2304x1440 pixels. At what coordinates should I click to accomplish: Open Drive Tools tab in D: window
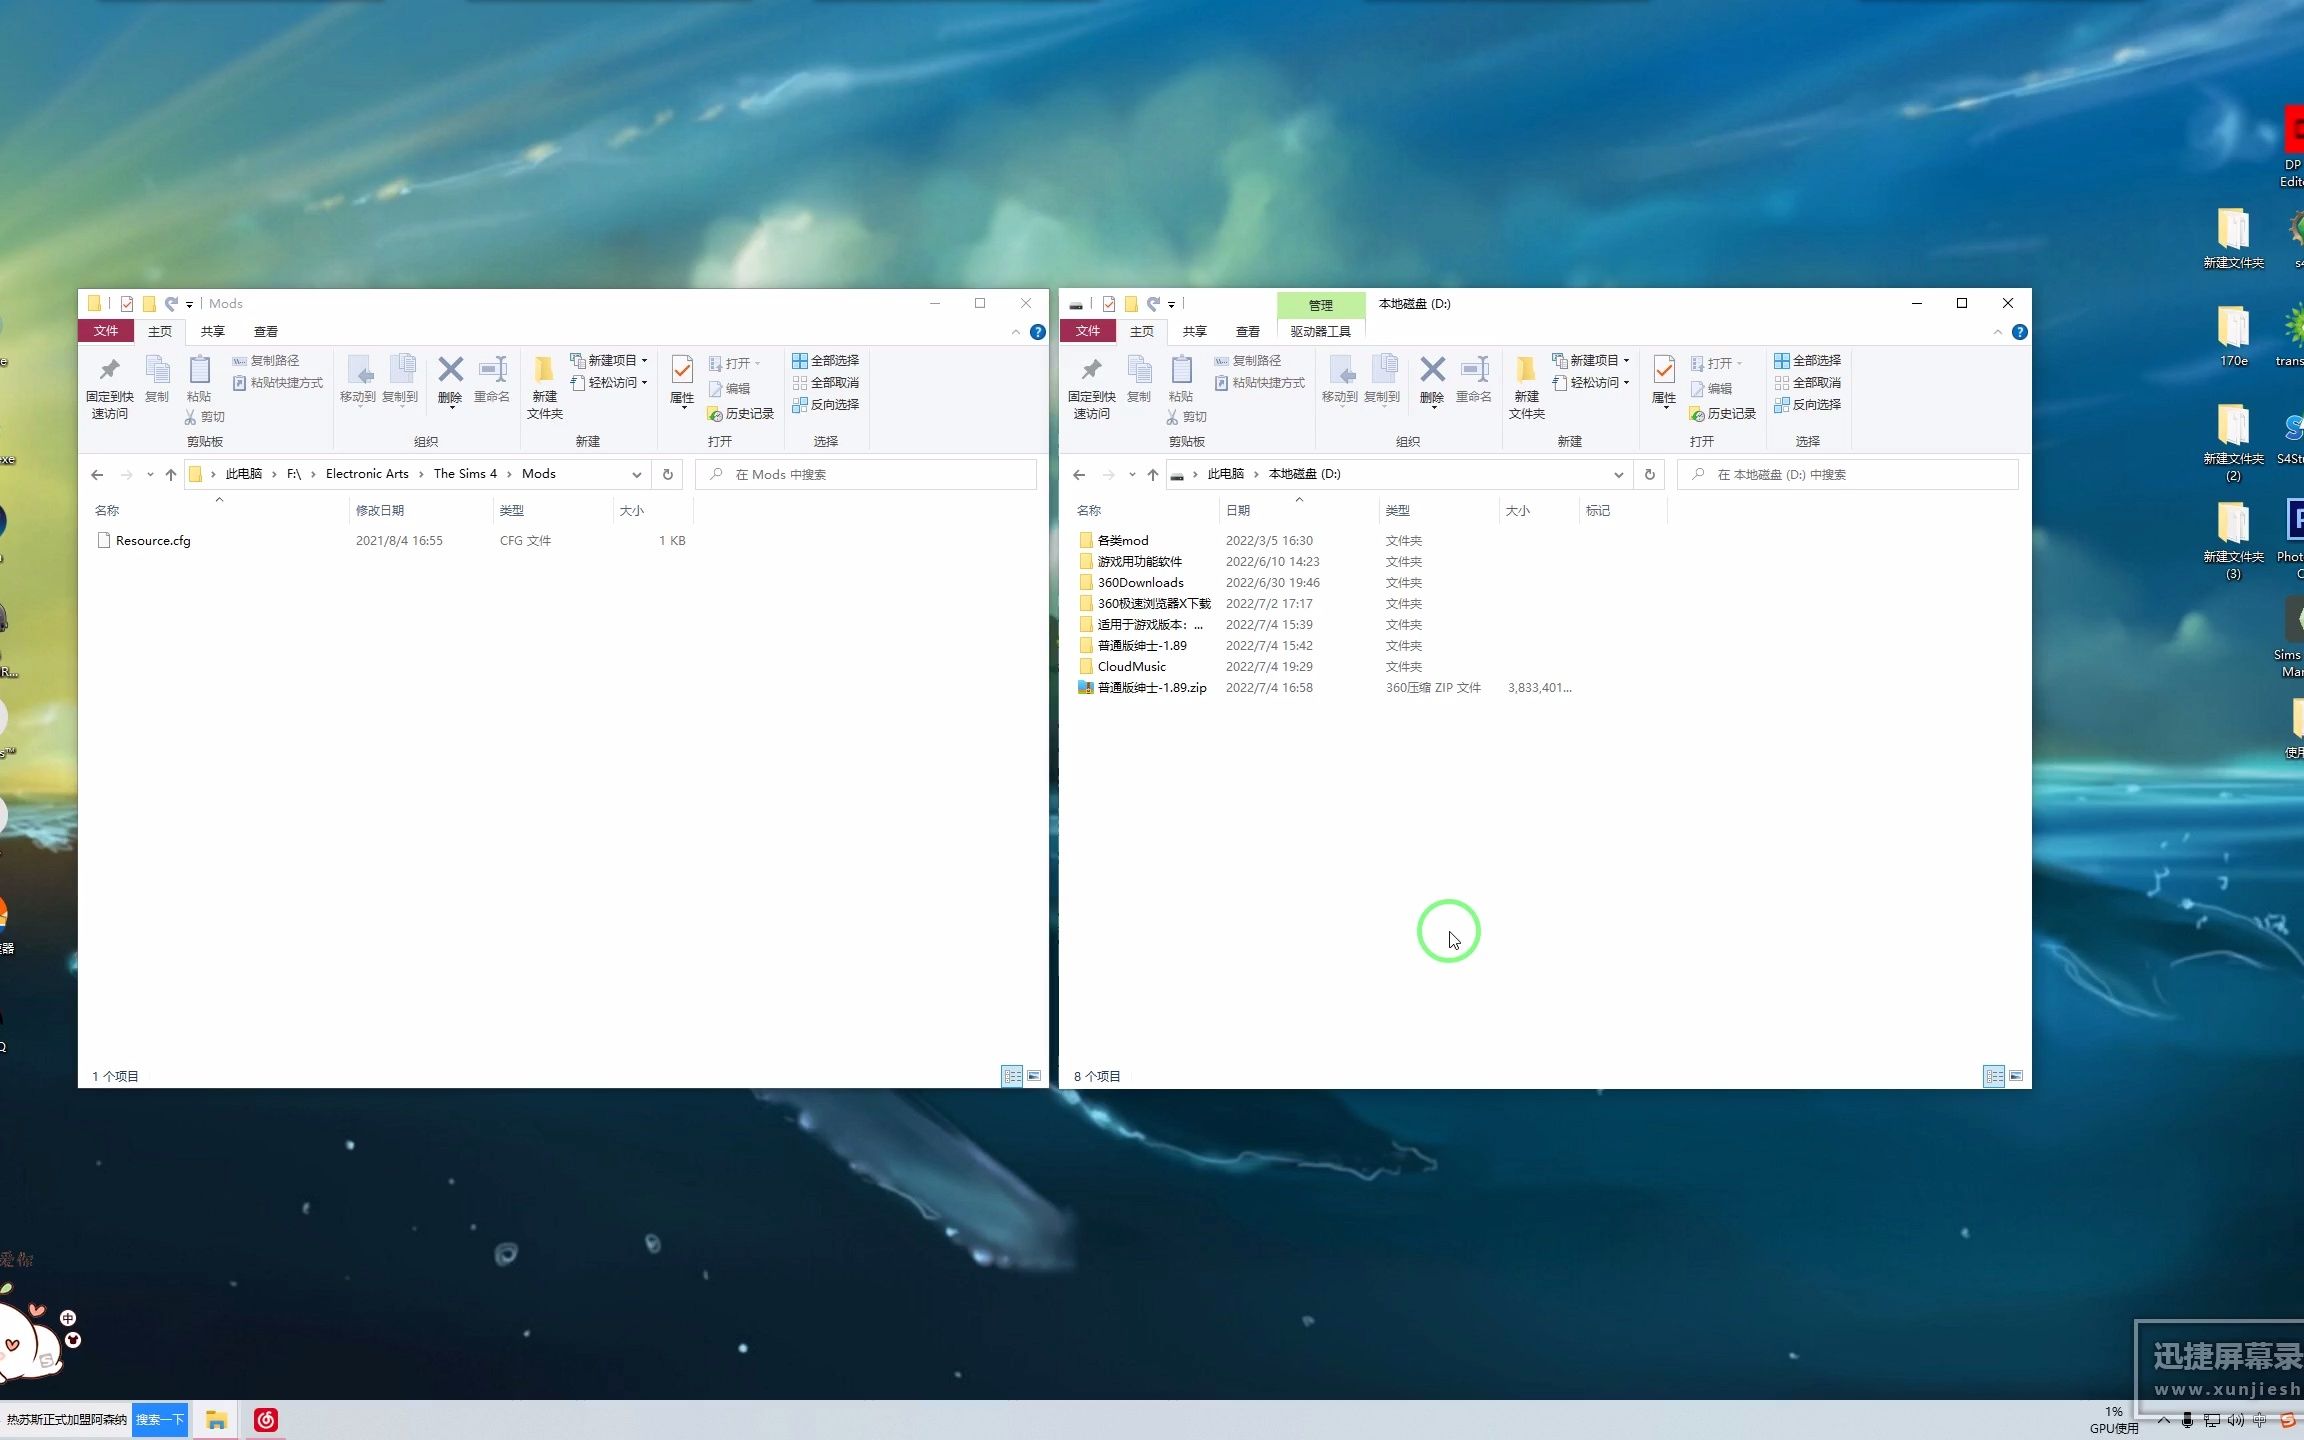click(1320, 332)
